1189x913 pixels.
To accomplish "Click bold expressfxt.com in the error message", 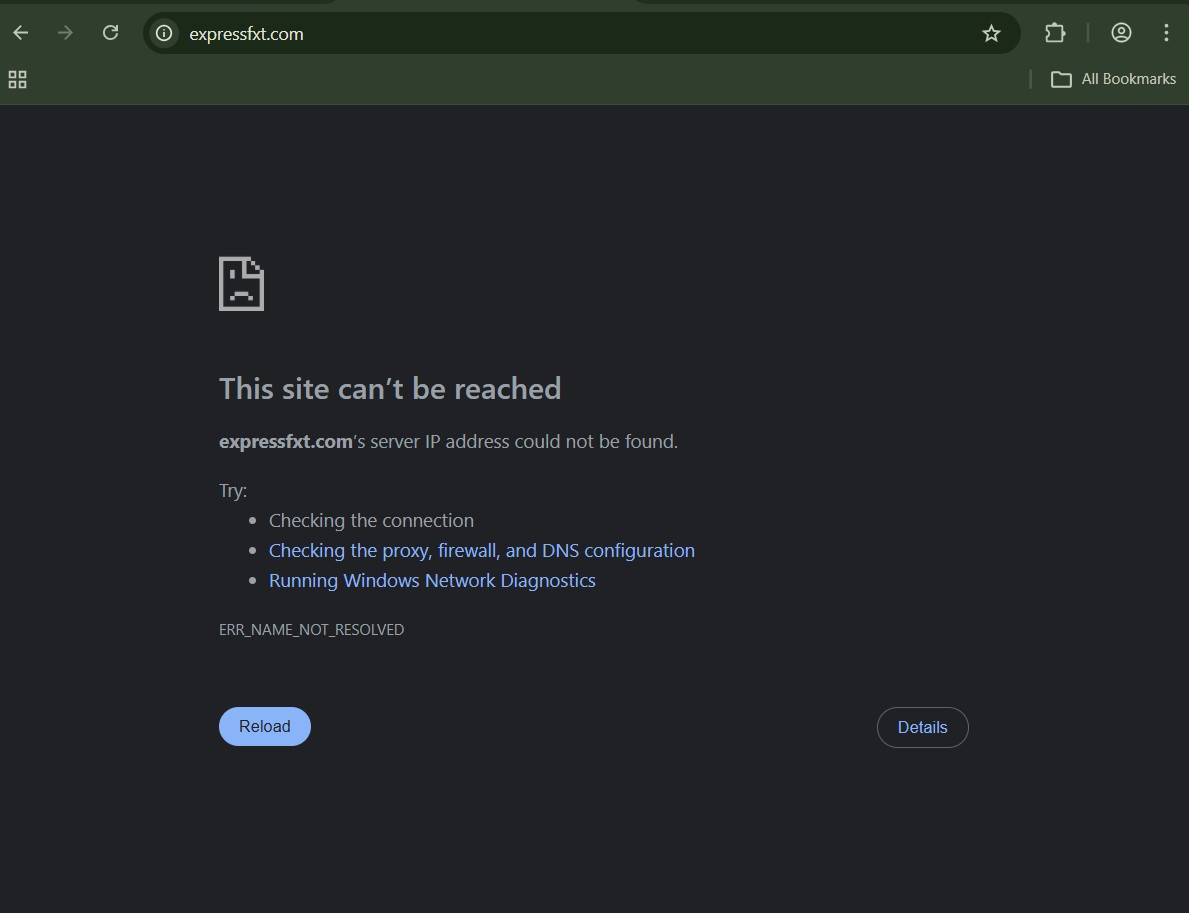I will (x=285, y=441).
